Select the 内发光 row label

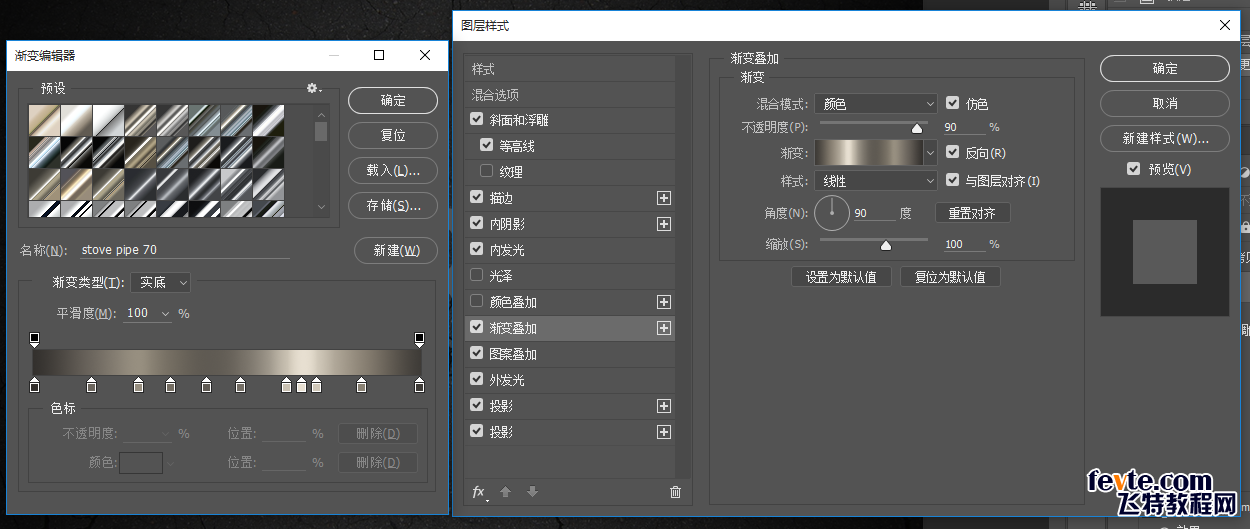[x=507, y=250]
